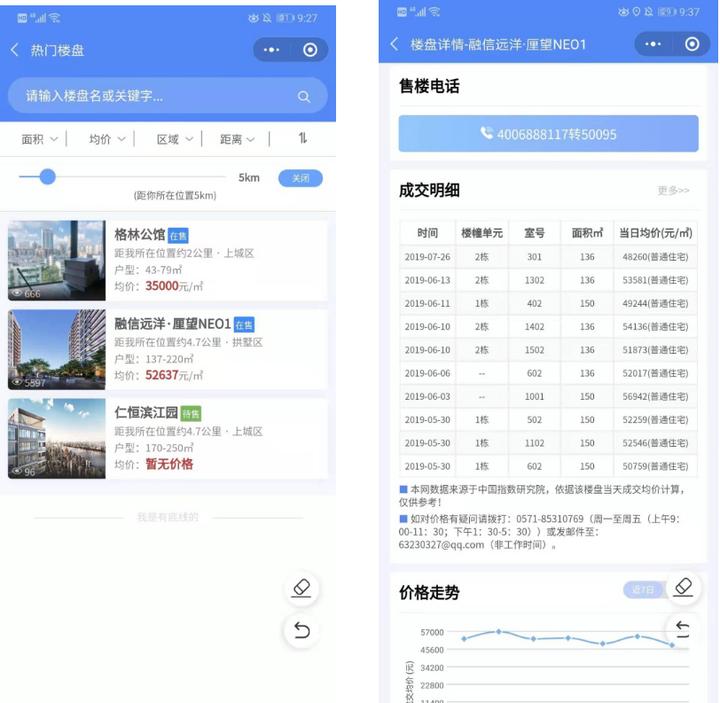This screenshot has width=720, height=703.
Task: Click the 楼幢单元 column header
Action: (482, 233)
